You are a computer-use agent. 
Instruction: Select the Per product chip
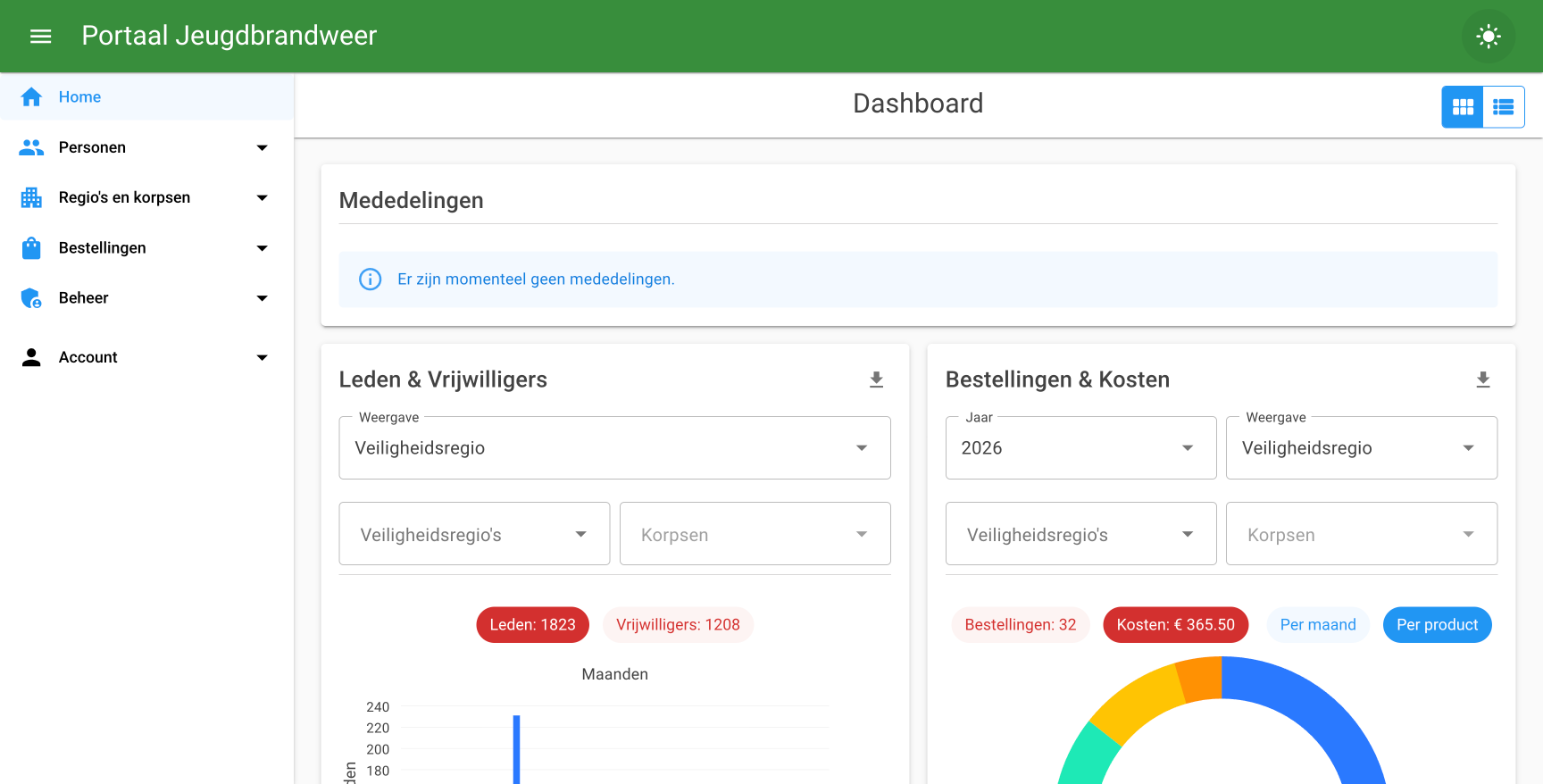[x=1437, y=625]
